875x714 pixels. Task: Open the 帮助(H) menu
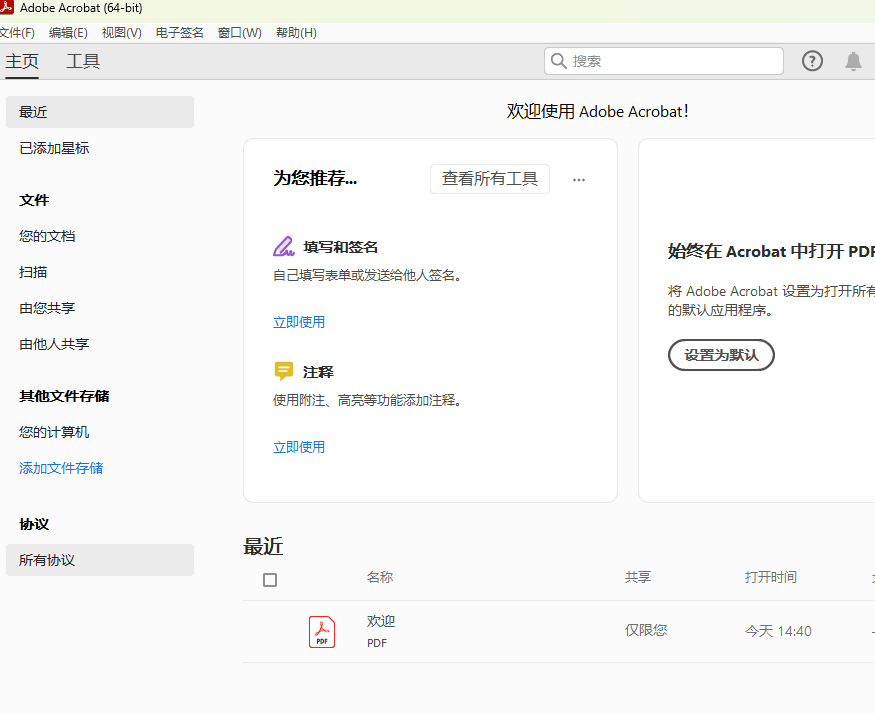pos(296,33)
